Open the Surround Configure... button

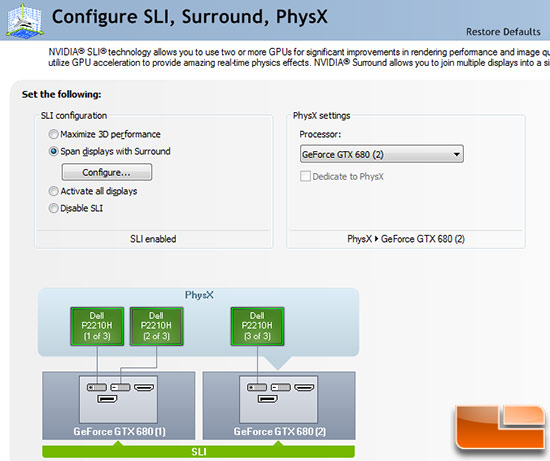click(107, 172)
